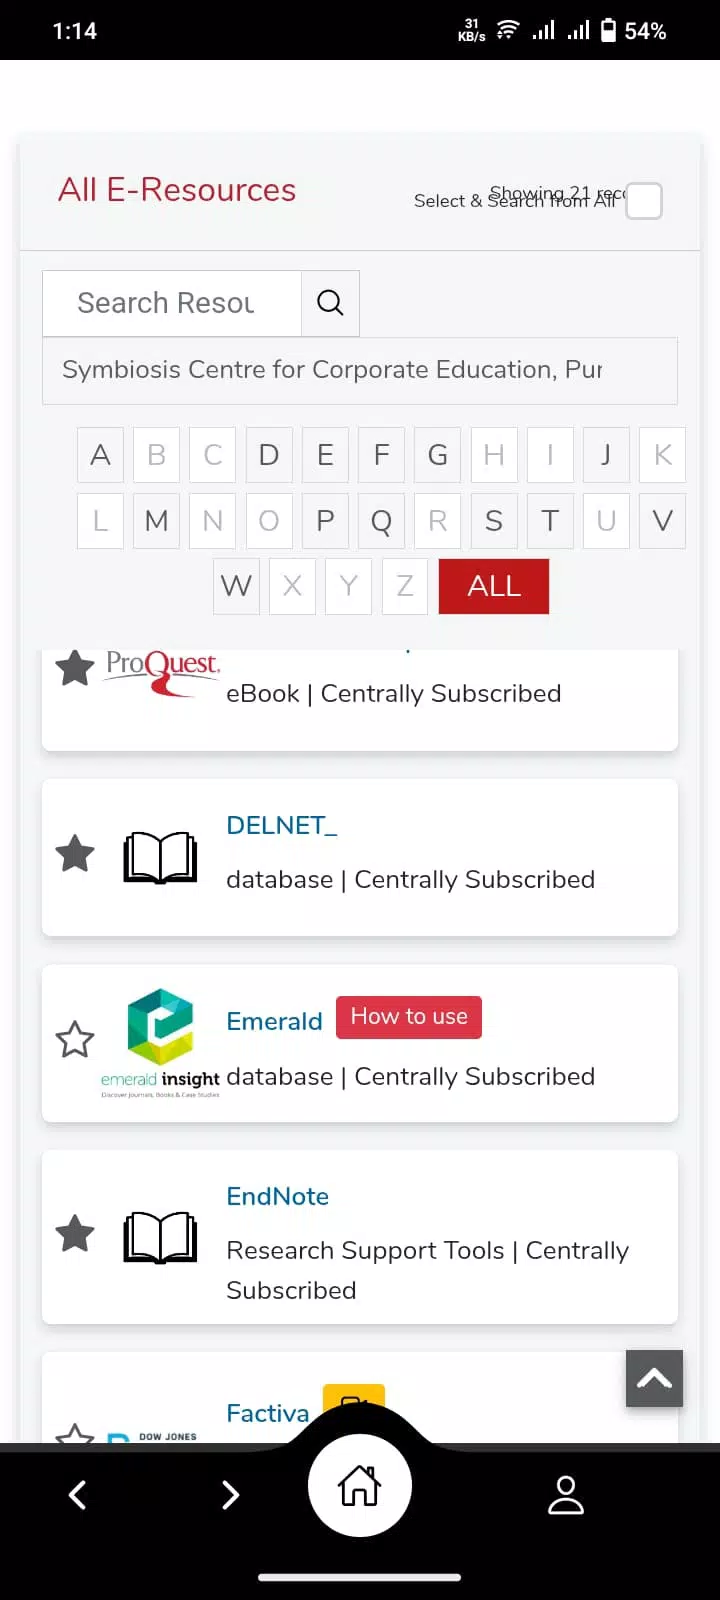The width and height of the screenshot is (720, 1600).
Task: Favorite Emerald using outlined star
Action: [75, 1040]
